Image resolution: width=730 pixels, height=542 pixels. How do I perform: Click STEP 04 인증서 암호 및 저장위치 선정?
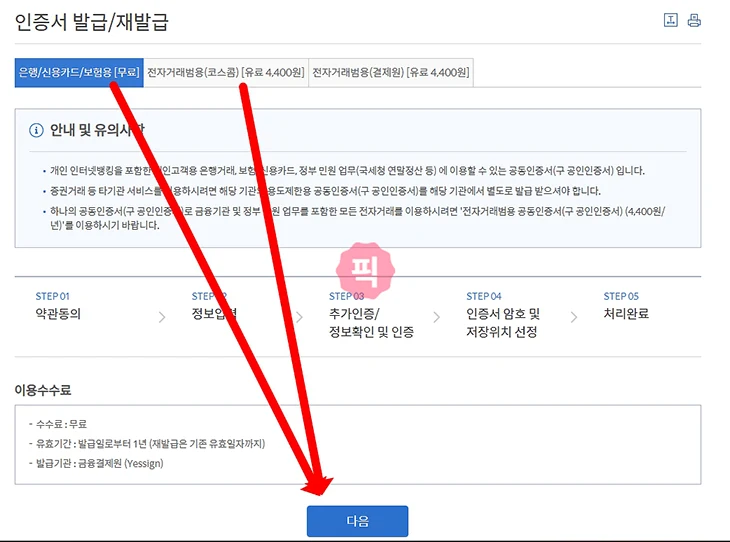pyautogui.click(x=502, y=314)
